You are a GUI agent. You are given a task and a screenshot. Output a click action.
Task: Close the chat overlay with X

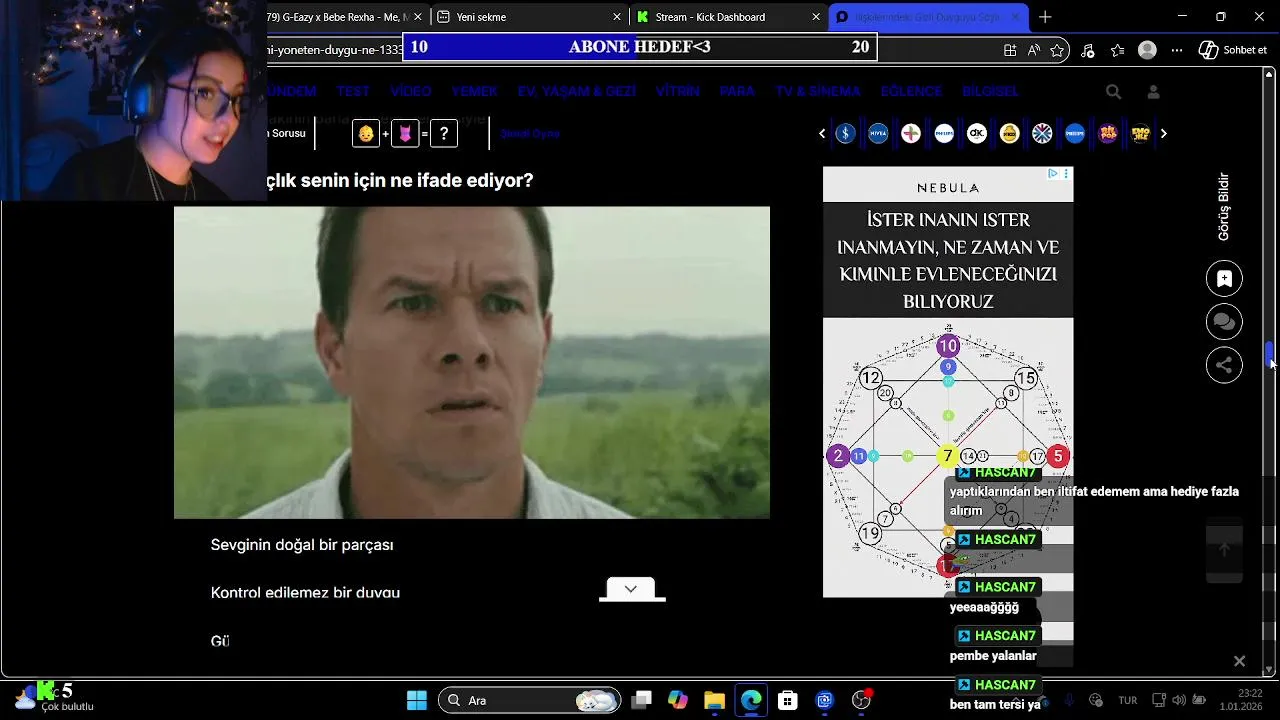[1239, 661]
